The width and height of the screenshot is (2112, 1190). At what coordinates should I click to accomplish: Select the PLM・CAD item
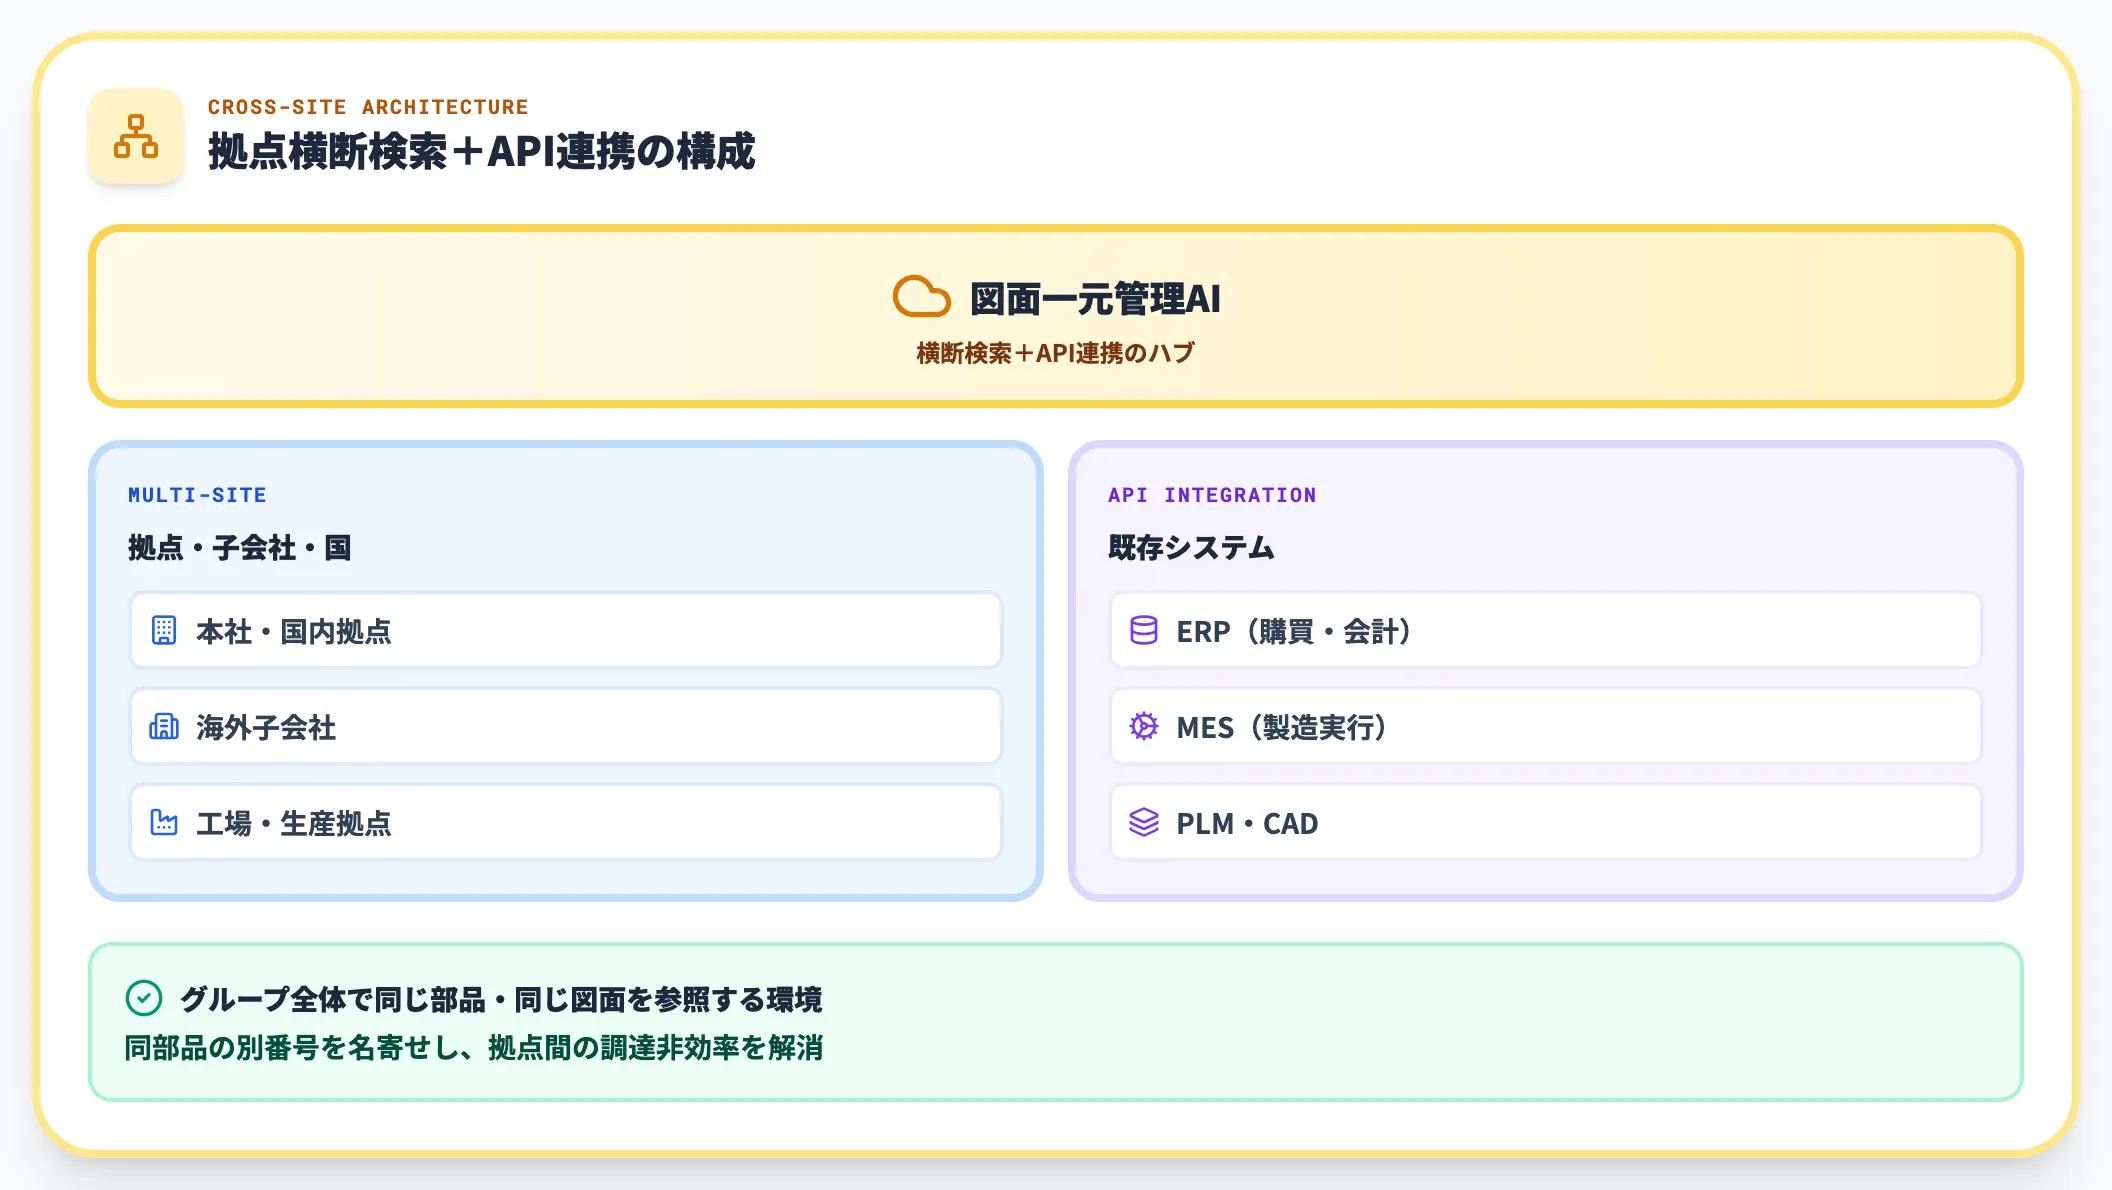coord(1545,823)
